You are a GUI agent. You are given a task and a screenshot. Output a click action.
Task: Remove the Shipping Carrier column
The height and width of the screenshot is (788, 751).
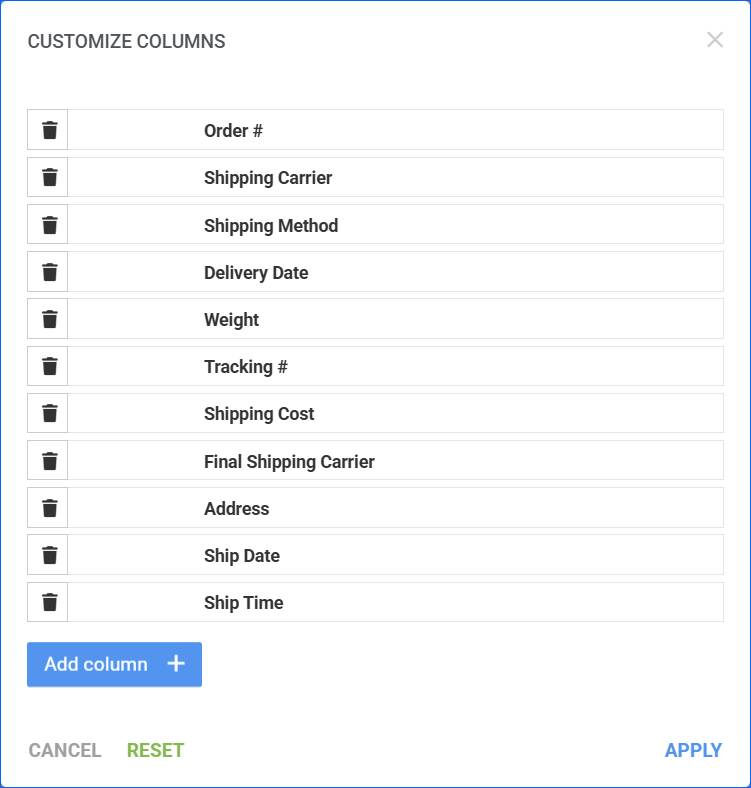click(x=49, y=178)
